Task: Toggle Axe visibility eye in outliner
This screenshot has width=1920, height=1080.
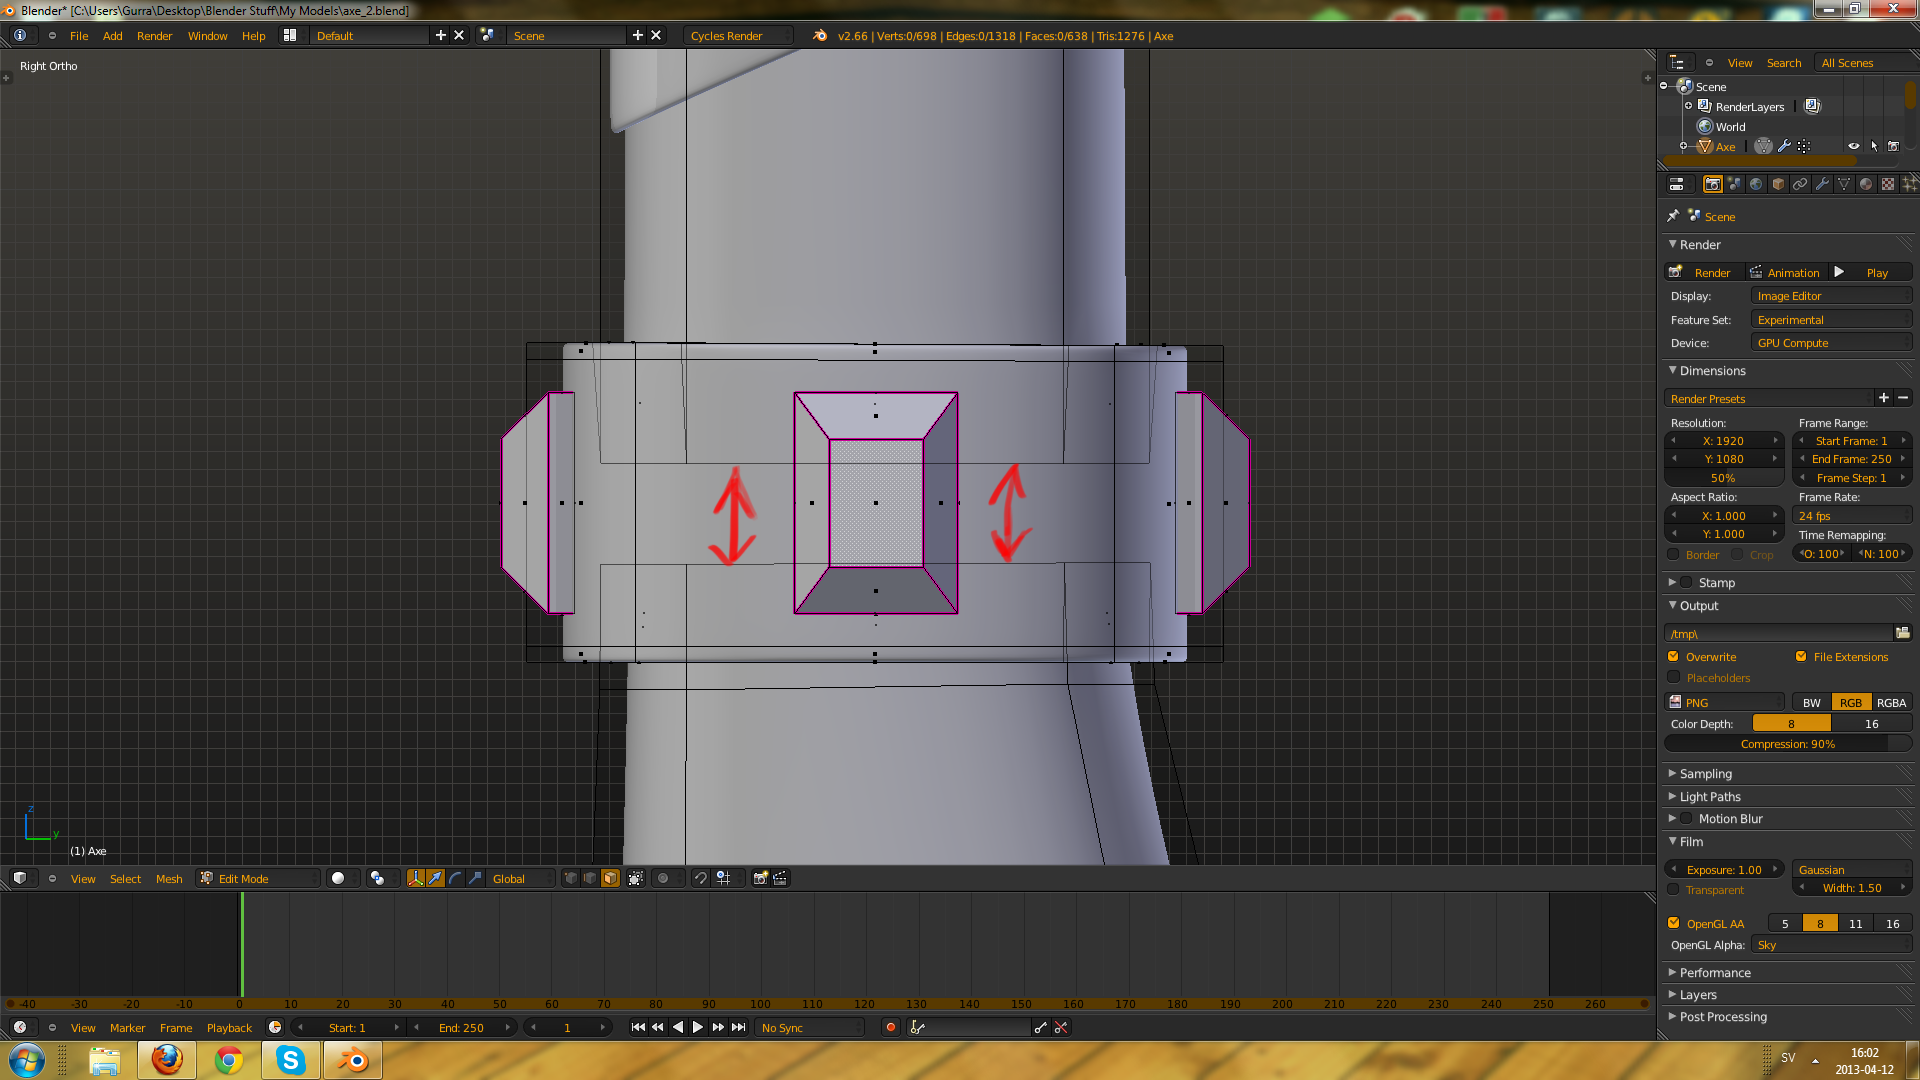Action: [x=1854, y=146]
